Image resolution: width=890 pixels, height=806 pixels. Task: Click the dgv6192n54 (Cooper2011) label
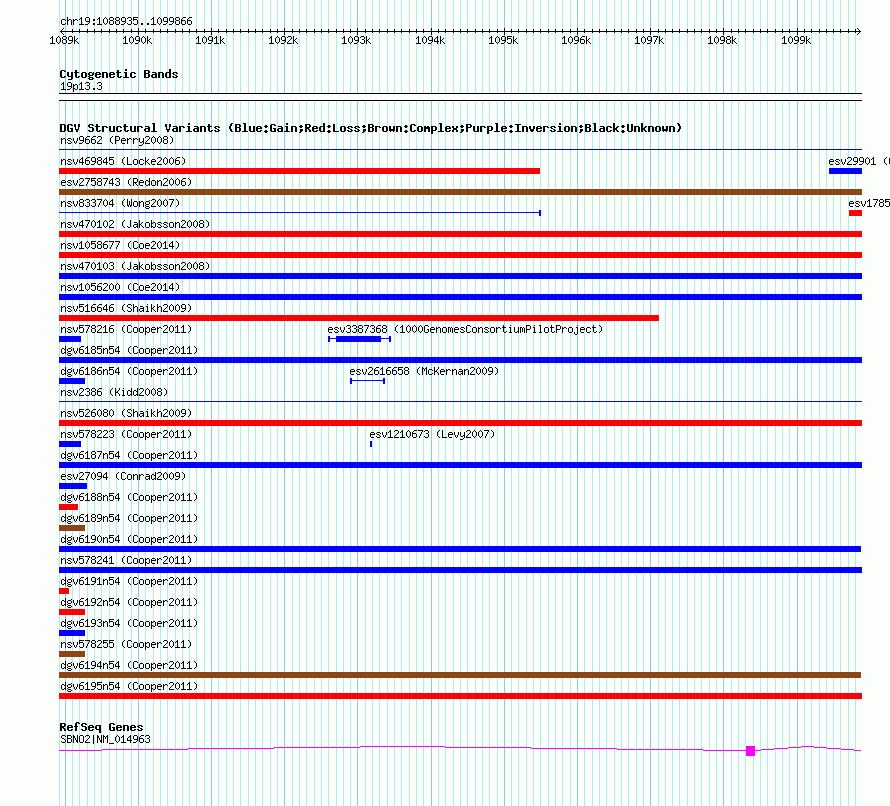tap(129, 602)
